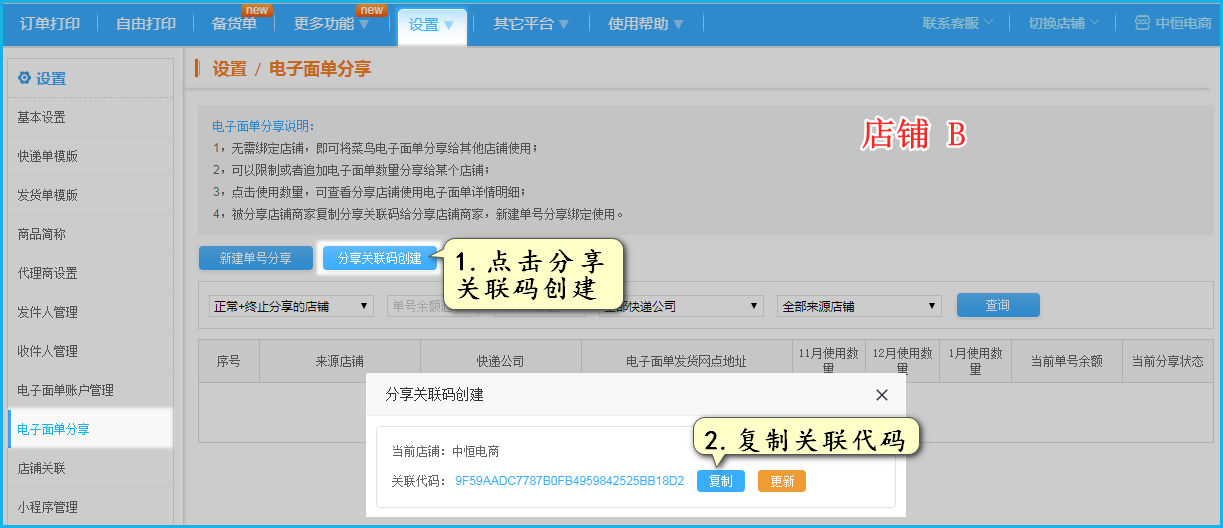The height and width of the screenshot is (528, 1223).
Task: Go to the 订单打印 tab
Action: pos(50,24)
